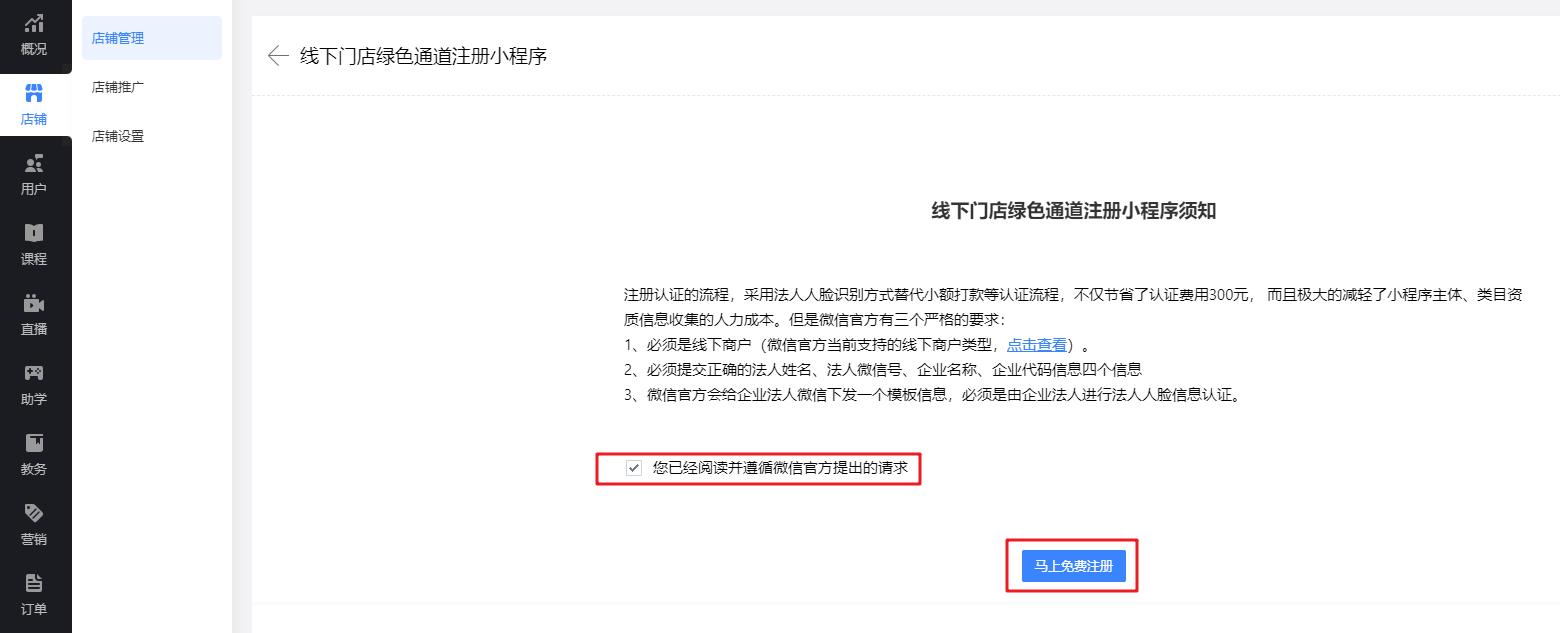
Task: Click the back arrow beside page title
Action: 278,56
